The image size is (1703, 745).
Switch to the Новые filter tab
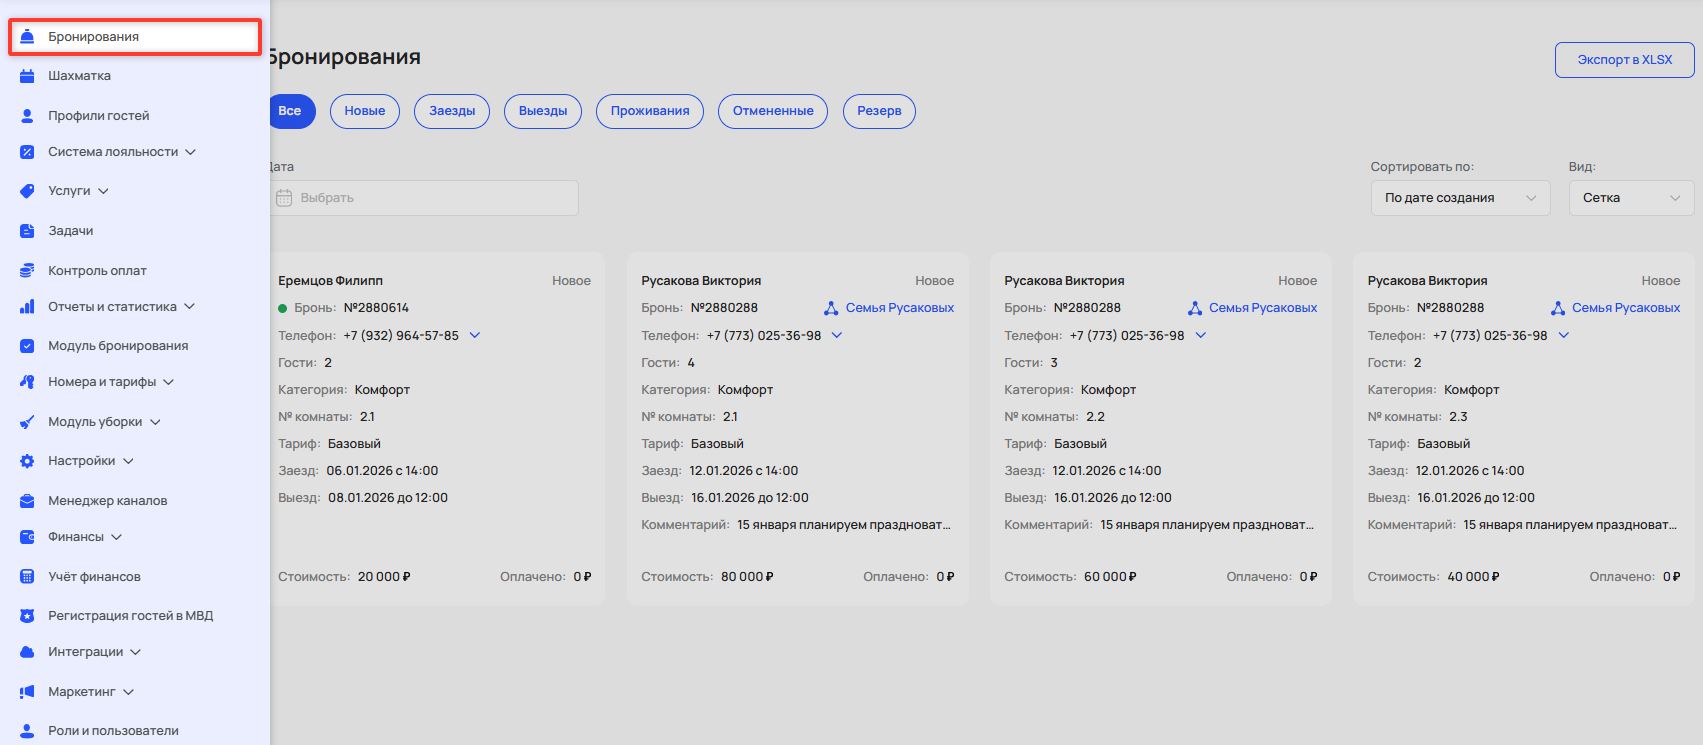tap(364, 111)
